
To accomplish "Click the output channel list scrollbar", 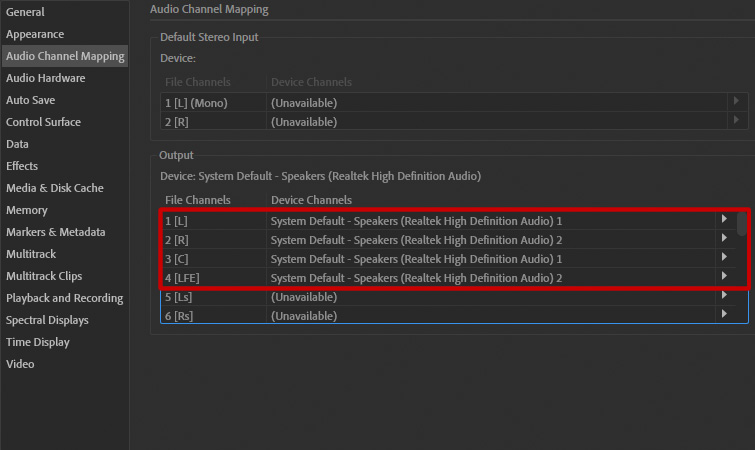I will [x=742, y=223].
